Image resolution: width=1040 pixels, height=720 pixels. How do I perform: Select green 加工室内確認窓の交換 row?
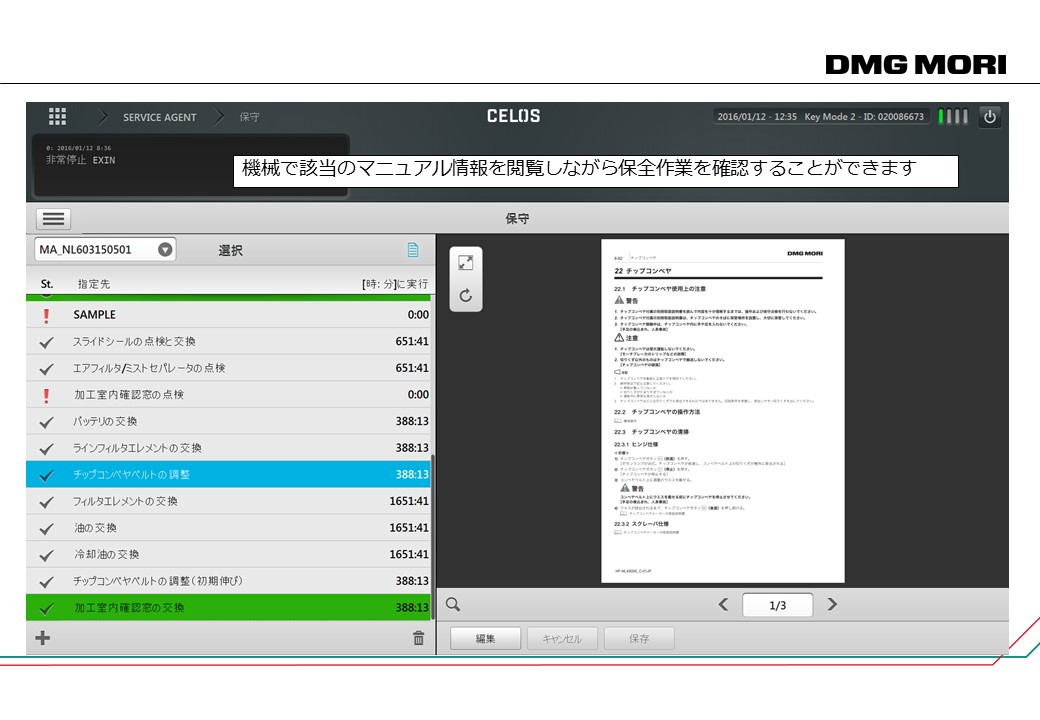(x=229, y=607)
